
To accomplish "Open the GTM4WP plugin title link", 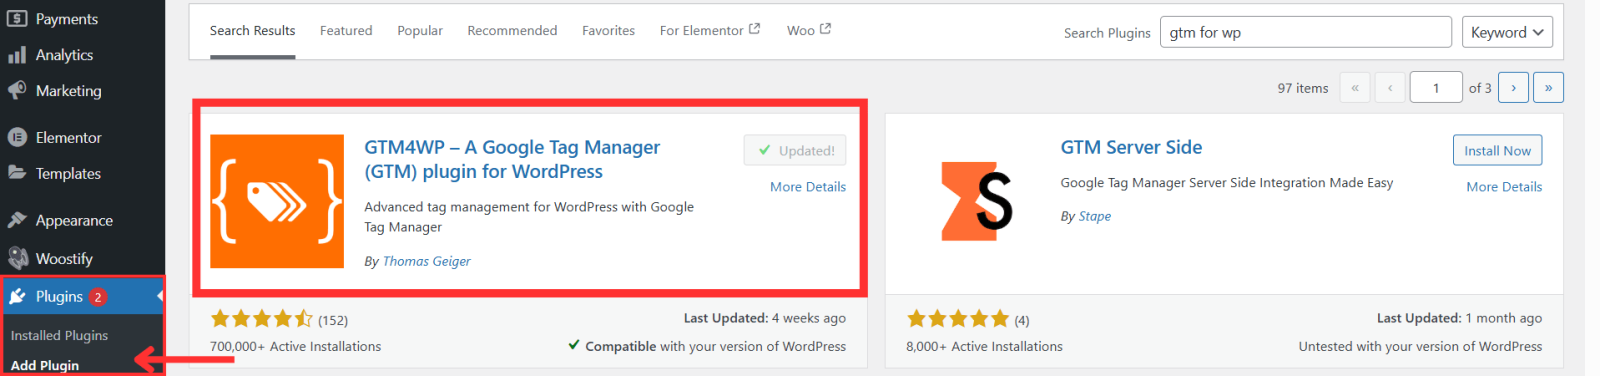I will (512, 159).
